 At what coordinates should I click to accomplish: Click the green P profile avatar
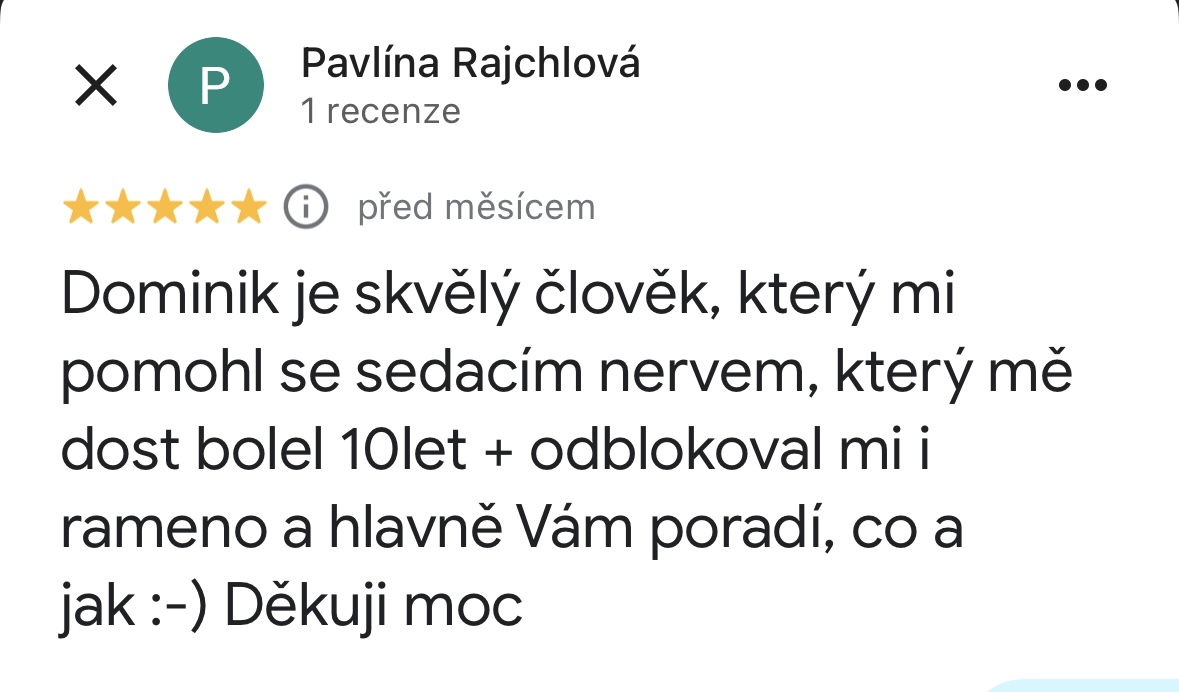(x=216, y=86)
